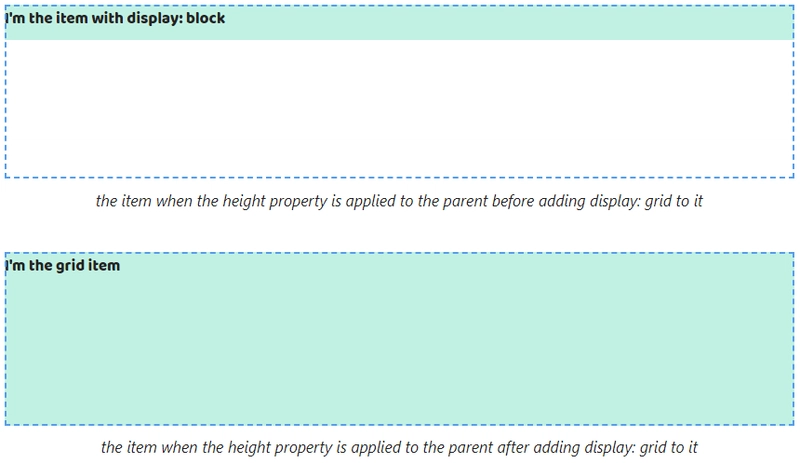This screenshot has height=463, width=800.
Task: Click the word "block" in the first item label
Action: pos(206,18)
